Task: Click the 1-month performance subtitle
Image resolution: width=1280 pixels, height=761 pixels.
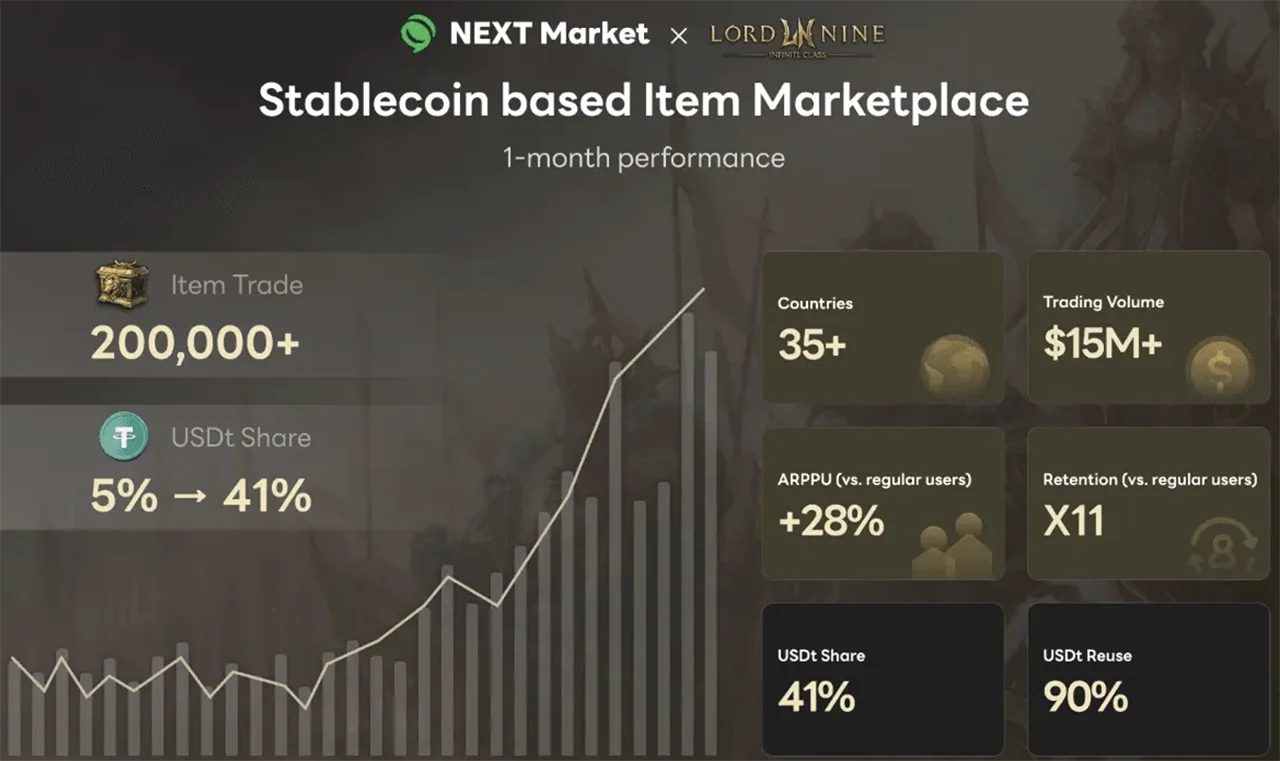Action: (644, 157)
